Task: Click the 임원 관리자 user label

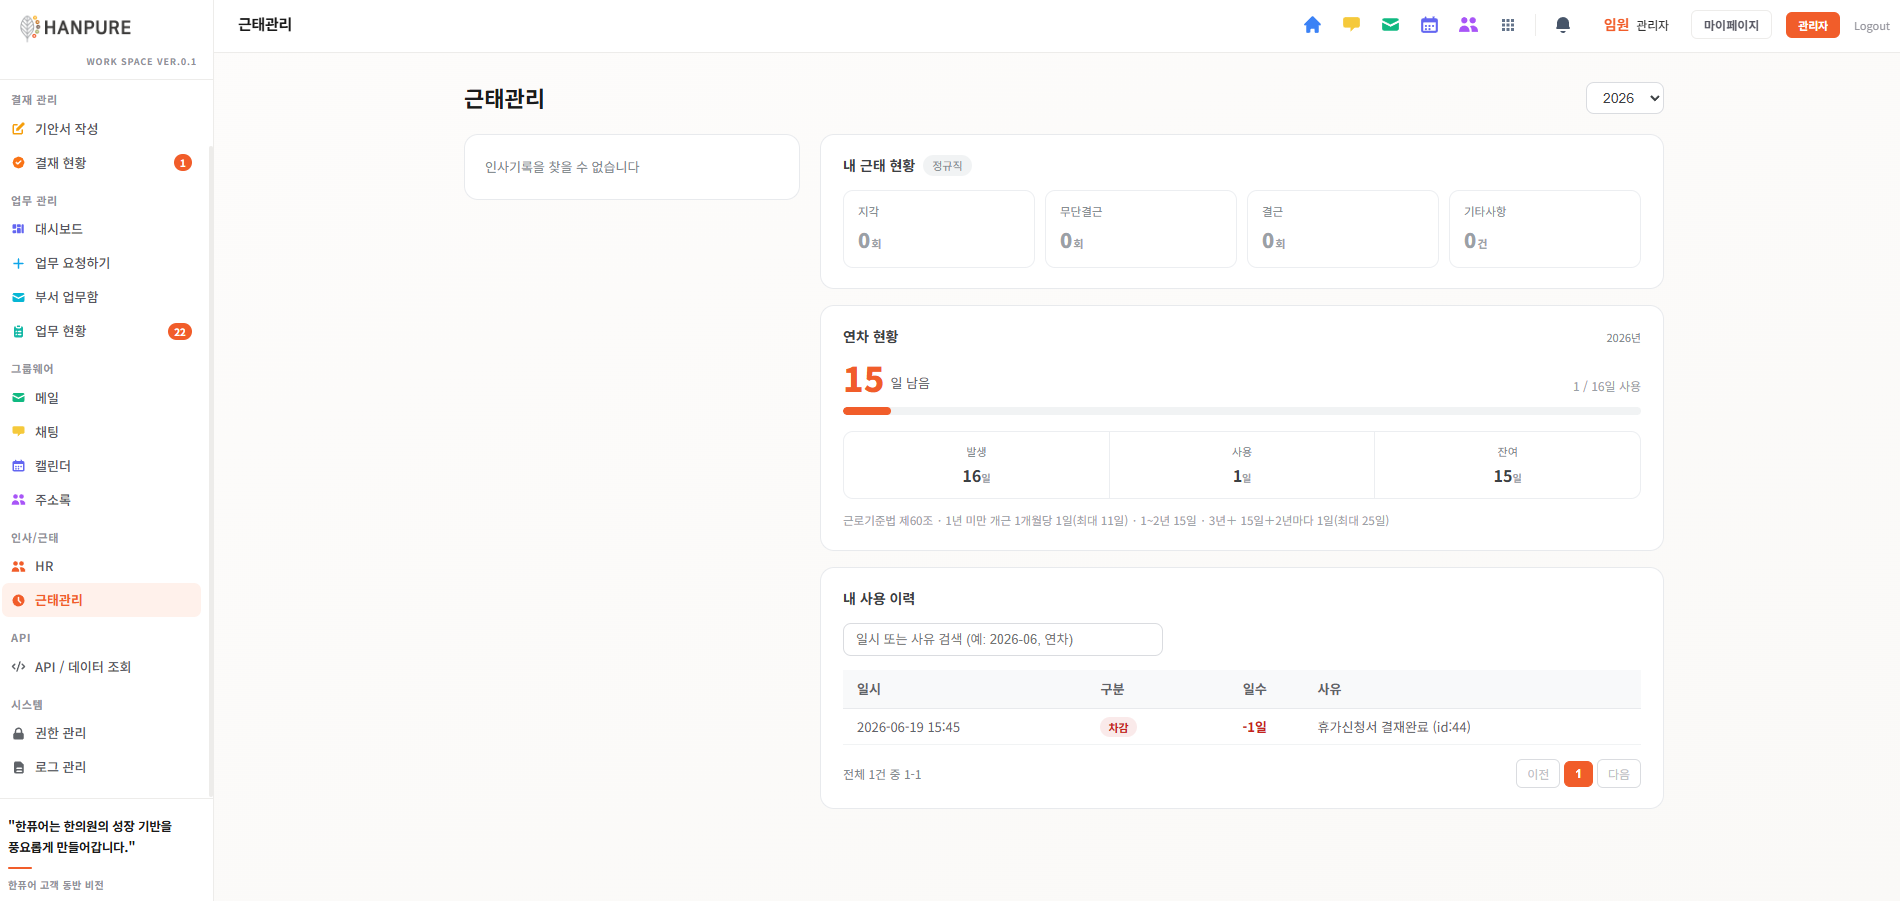Action: [x=1636, y=25]
